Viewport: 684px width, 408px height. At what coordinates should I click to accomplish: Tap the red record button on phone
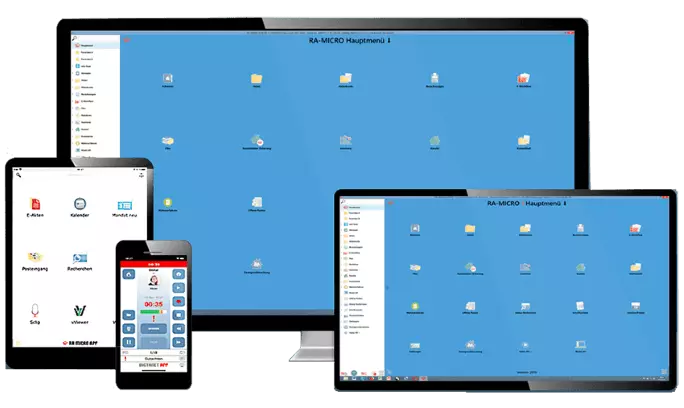[x=178, y=302]
